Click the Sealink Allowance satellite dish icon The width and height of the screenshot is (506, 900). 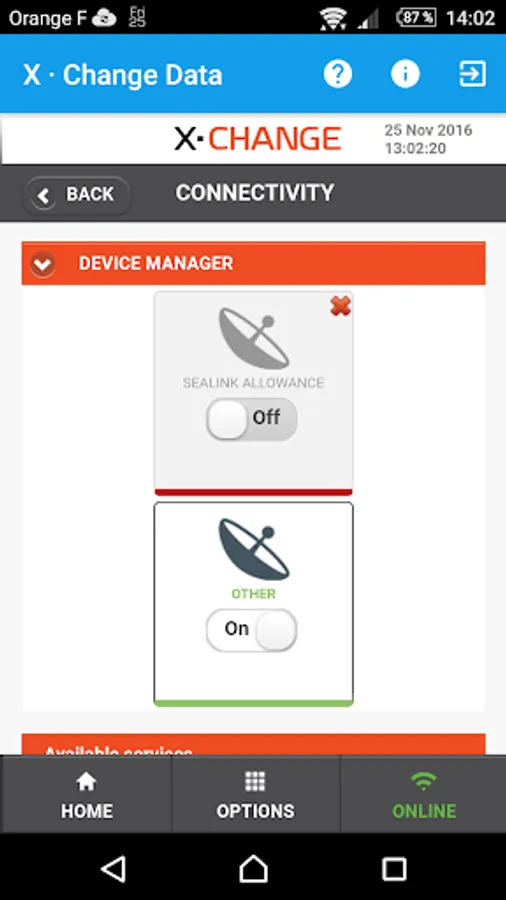click(254, 339)
